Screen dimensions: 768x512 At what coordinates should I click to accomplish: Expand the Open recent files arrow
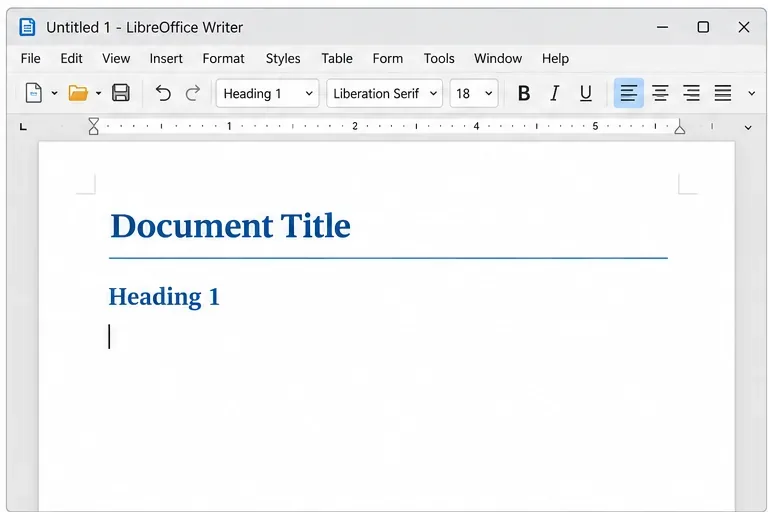pyautogui.click(x=98, y=93)
